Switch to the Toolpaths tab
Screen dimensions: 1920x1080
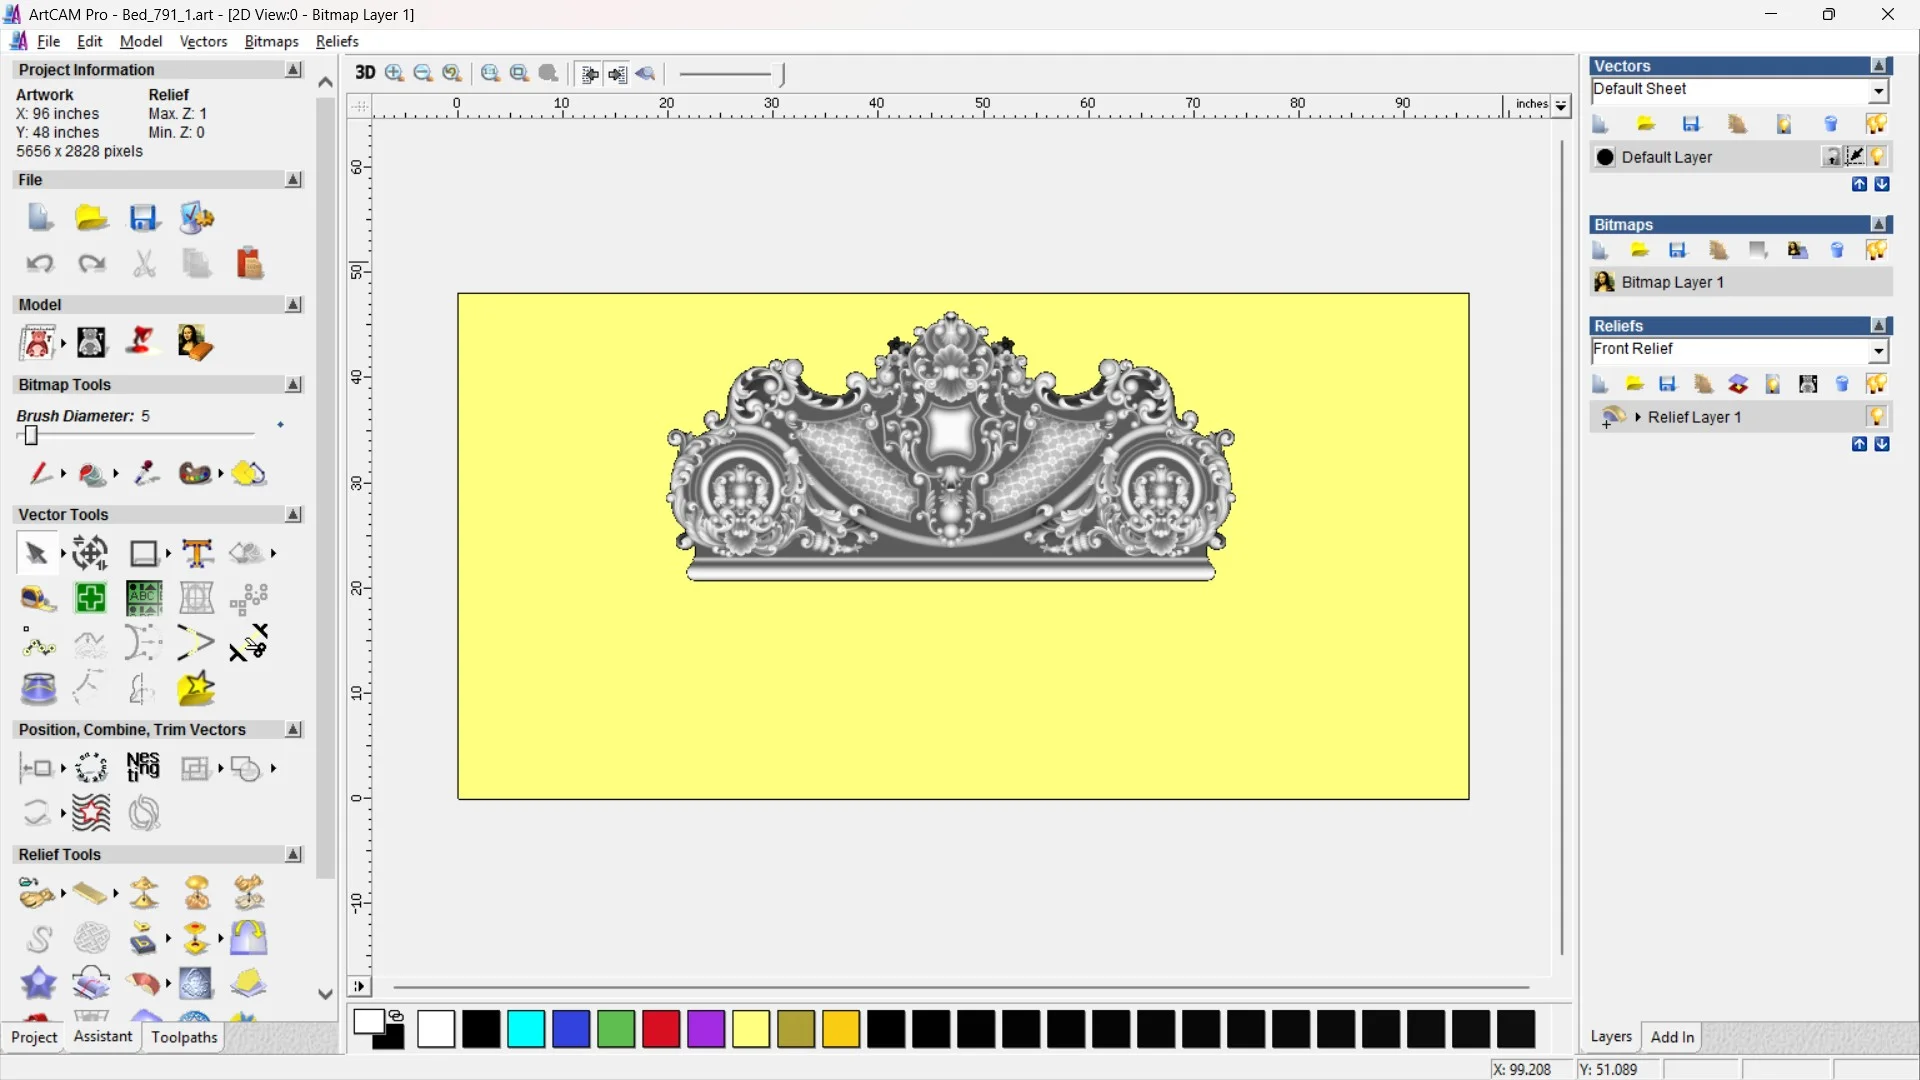[184, 1037]
